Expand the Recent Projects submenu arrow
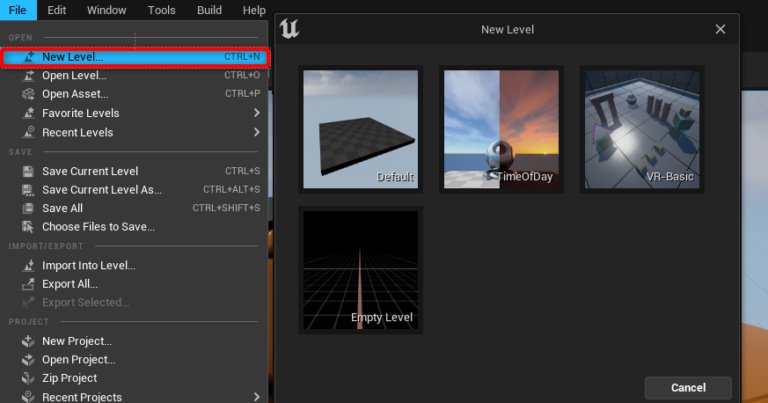 pyautogui.click(x=256, y=397)
